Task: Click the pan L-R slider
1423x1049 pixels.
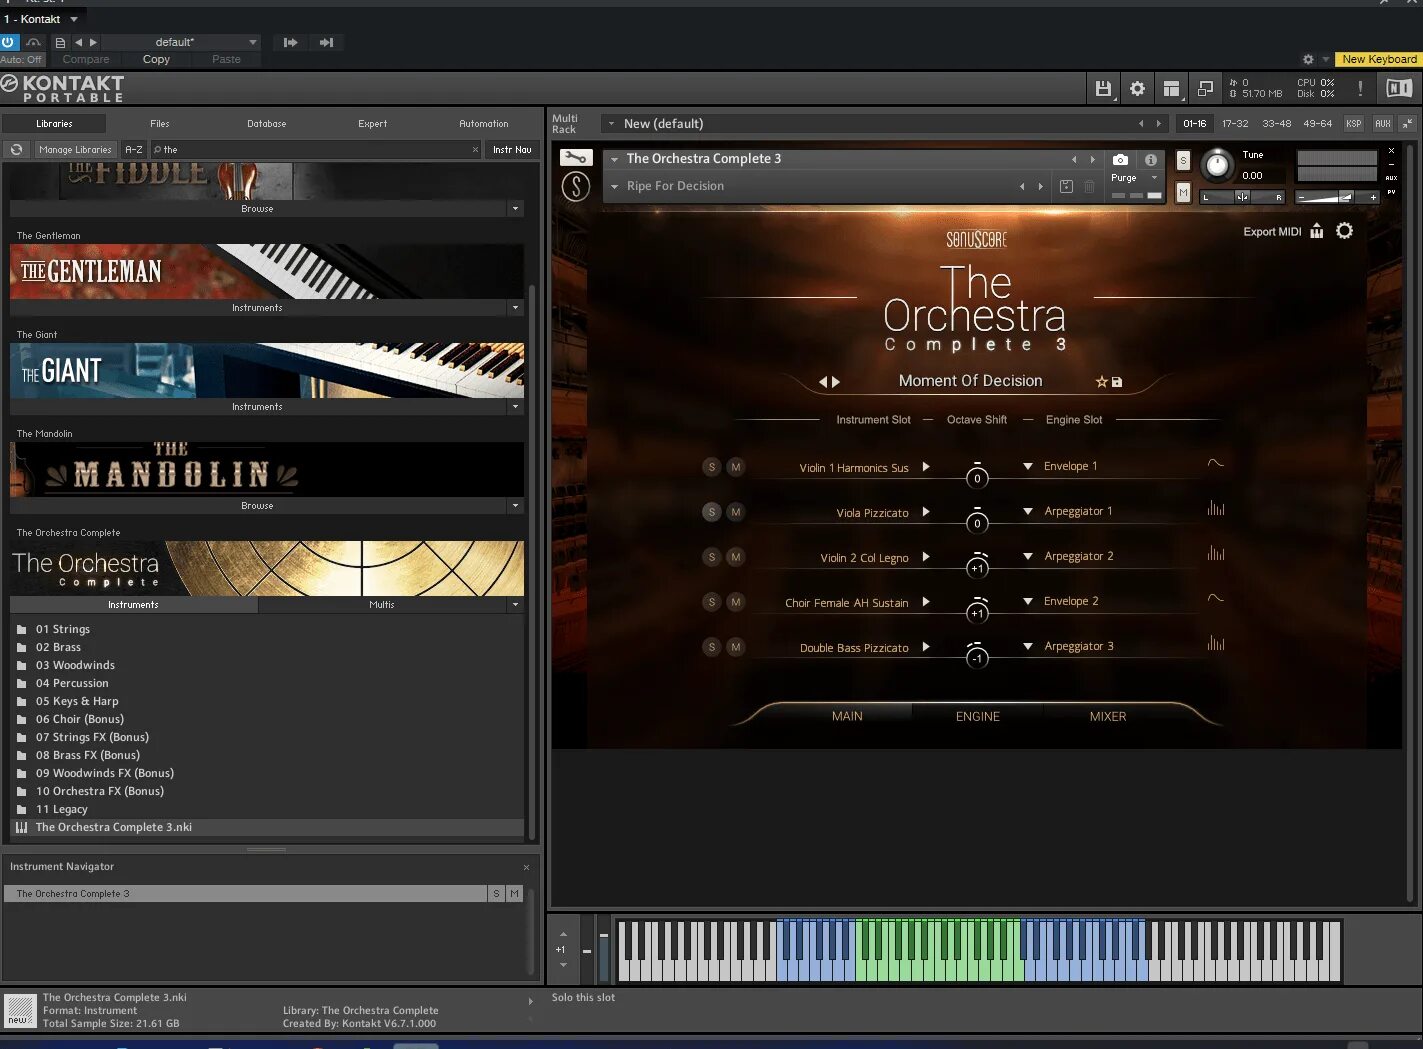Action: [1243, 197]
